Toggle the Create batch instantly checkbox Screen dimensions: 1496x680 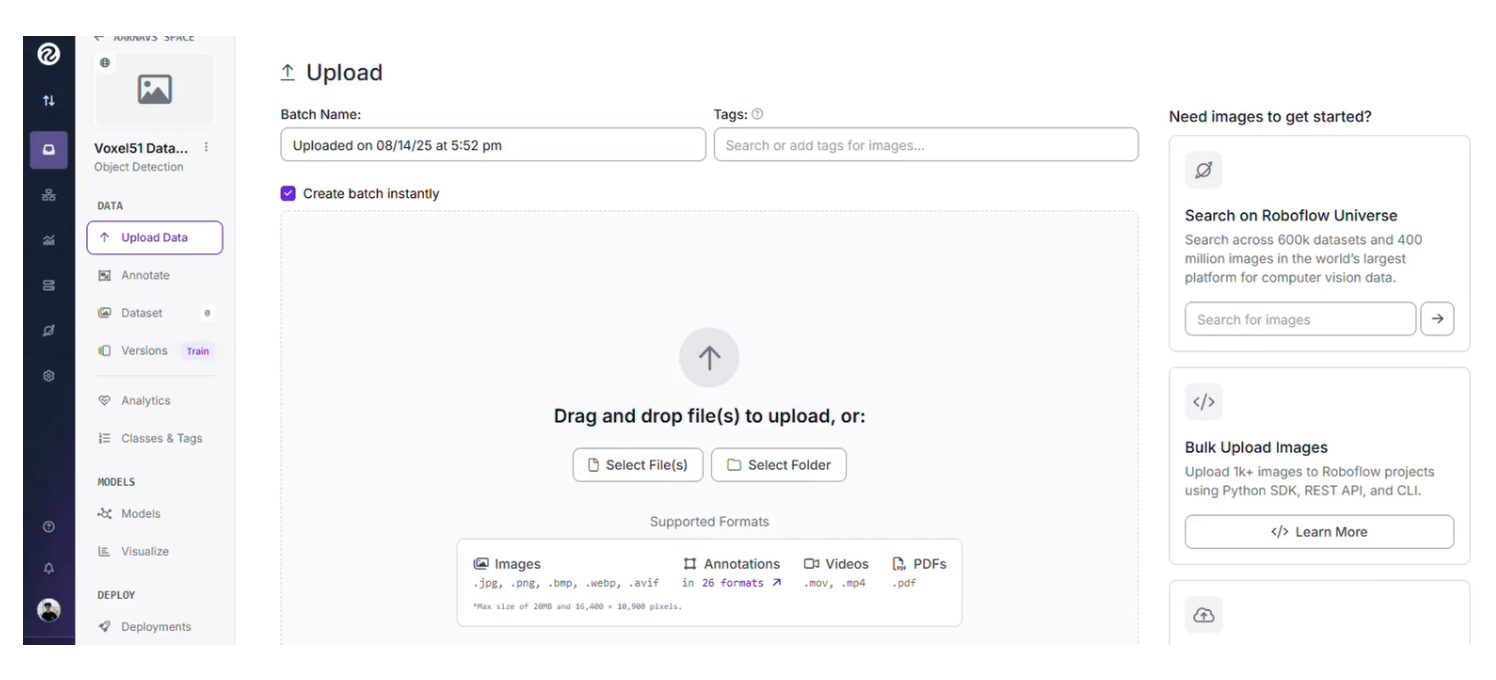click(x=288, y=194)
